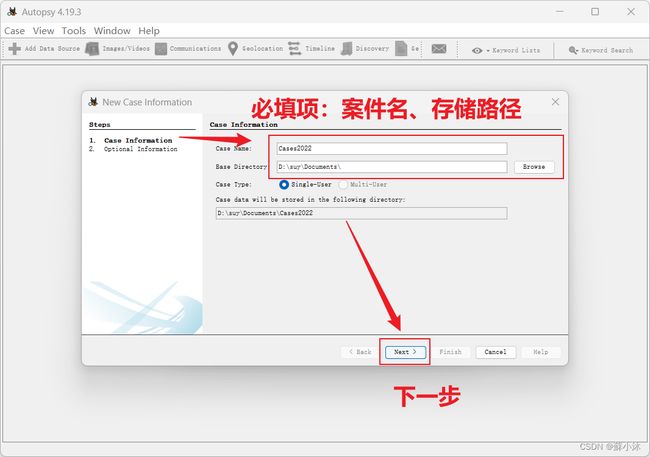The height and width of the screenshot is (457, 650).
Task: Open the Timeline toolbar icon
Action: pos(294,49)
